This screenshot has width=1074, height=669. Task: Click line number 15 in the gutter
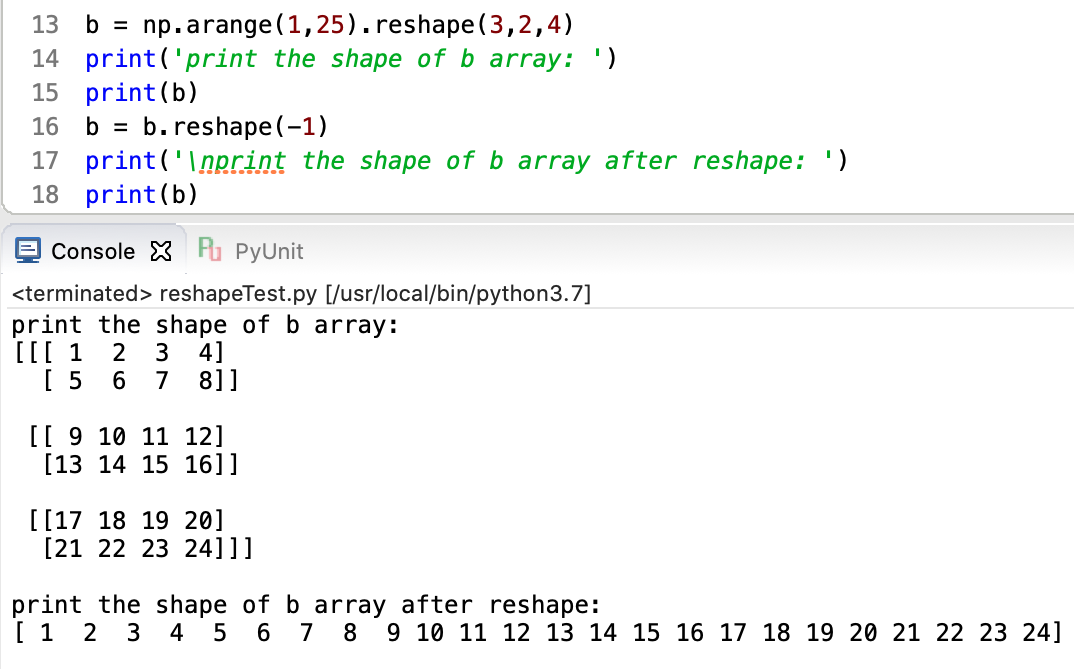point(45,92)
